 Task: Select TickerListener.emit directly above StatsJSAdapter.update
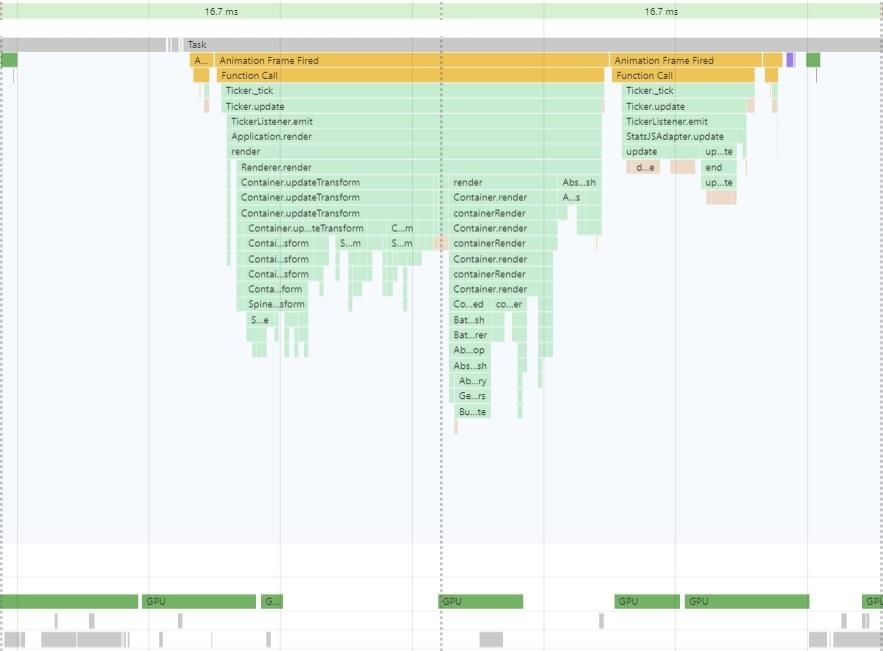pos(684,122)
